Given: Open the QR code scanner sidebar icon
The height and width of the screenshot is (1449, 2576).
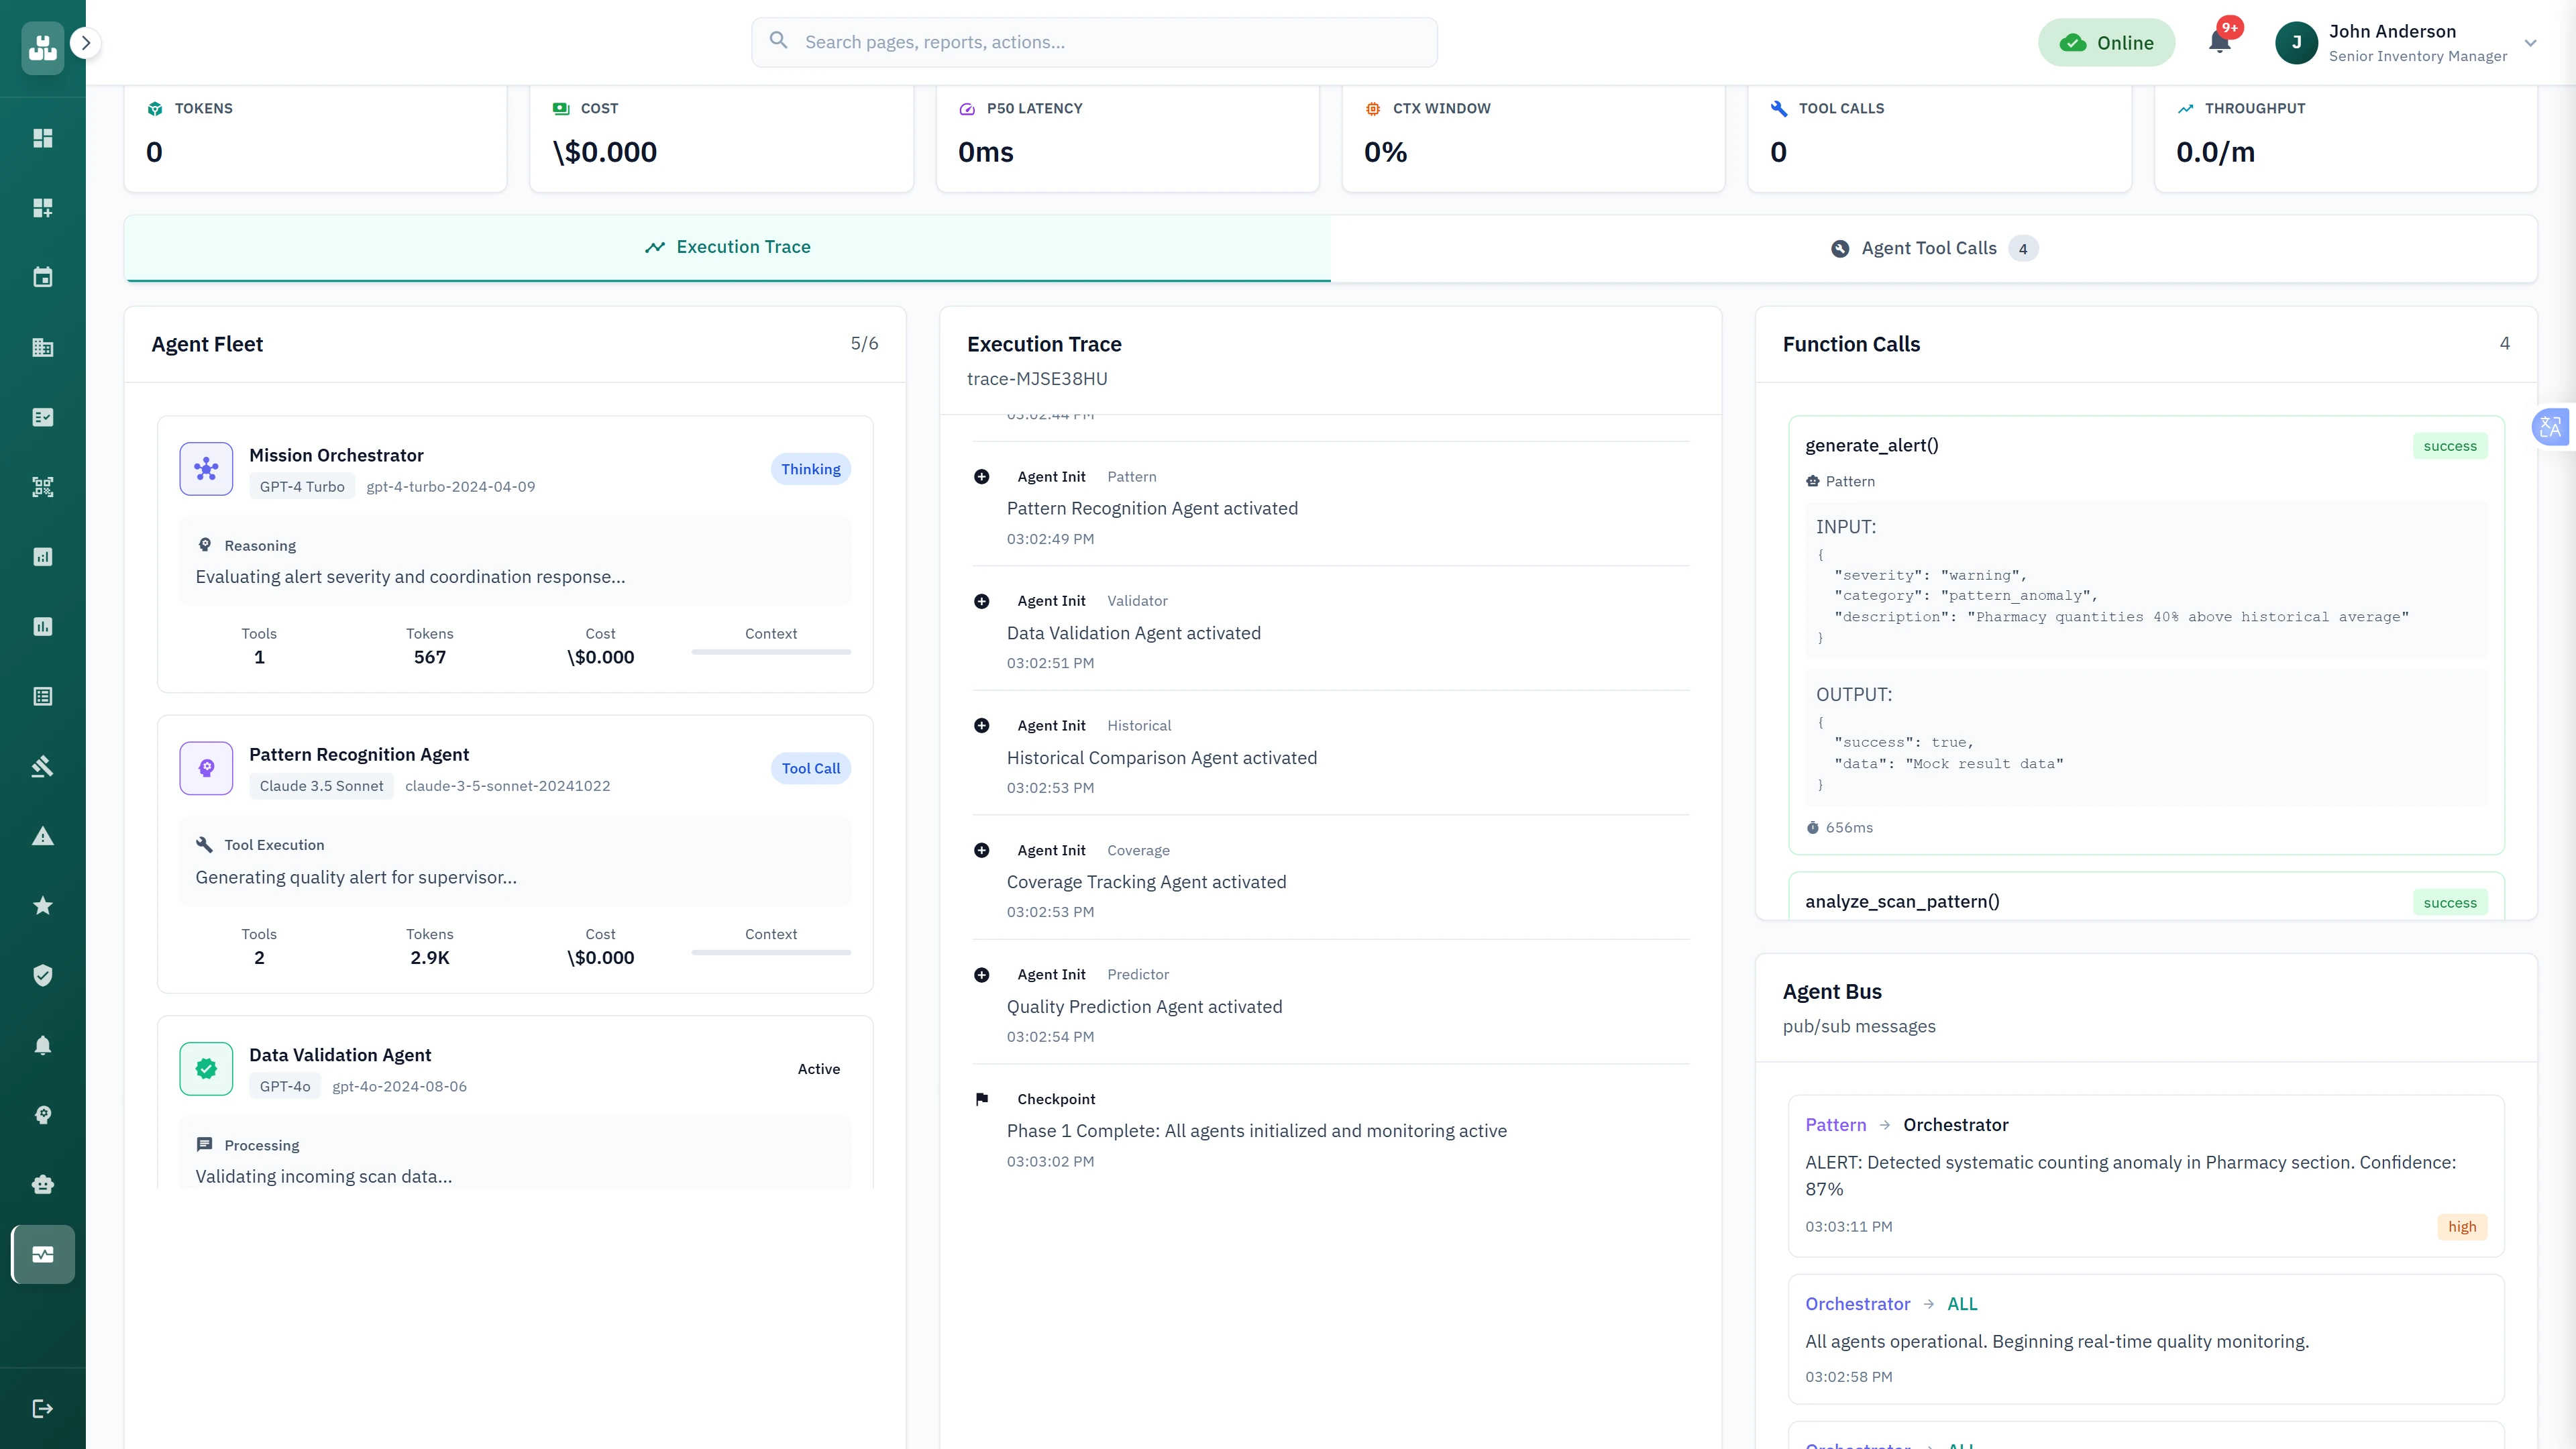Looking at the screenshot, I should (42, 487).
